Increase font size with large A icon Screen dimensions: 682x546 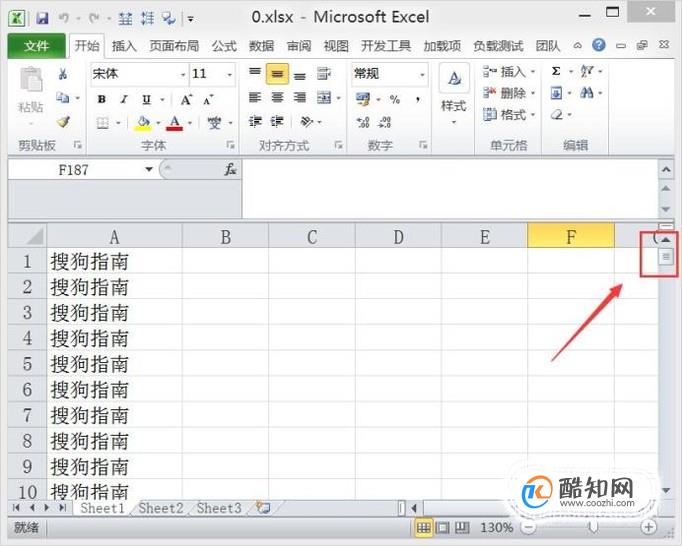tap(186, 100)
